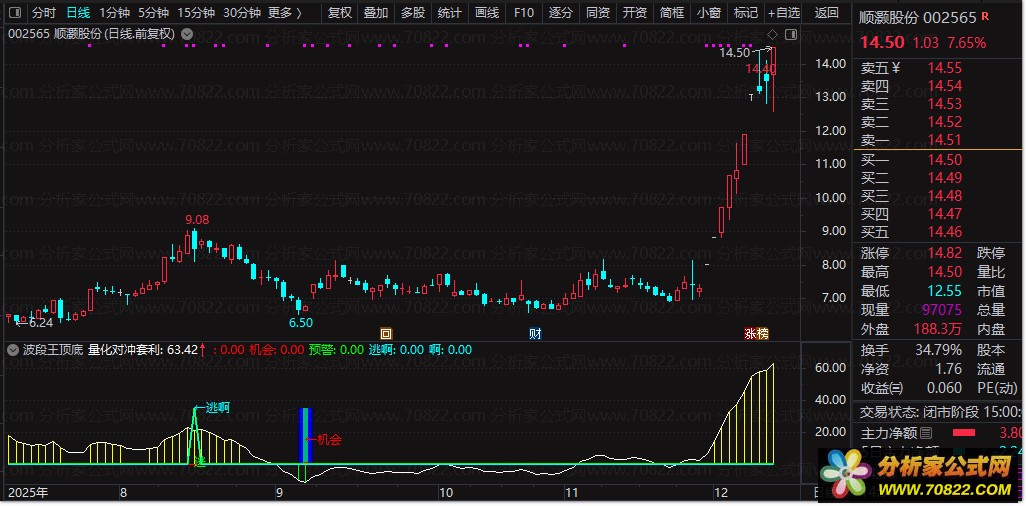Screen dimensions: 1028x506
Task: Add stock with +自选 button
Action: tap(784, 12)
